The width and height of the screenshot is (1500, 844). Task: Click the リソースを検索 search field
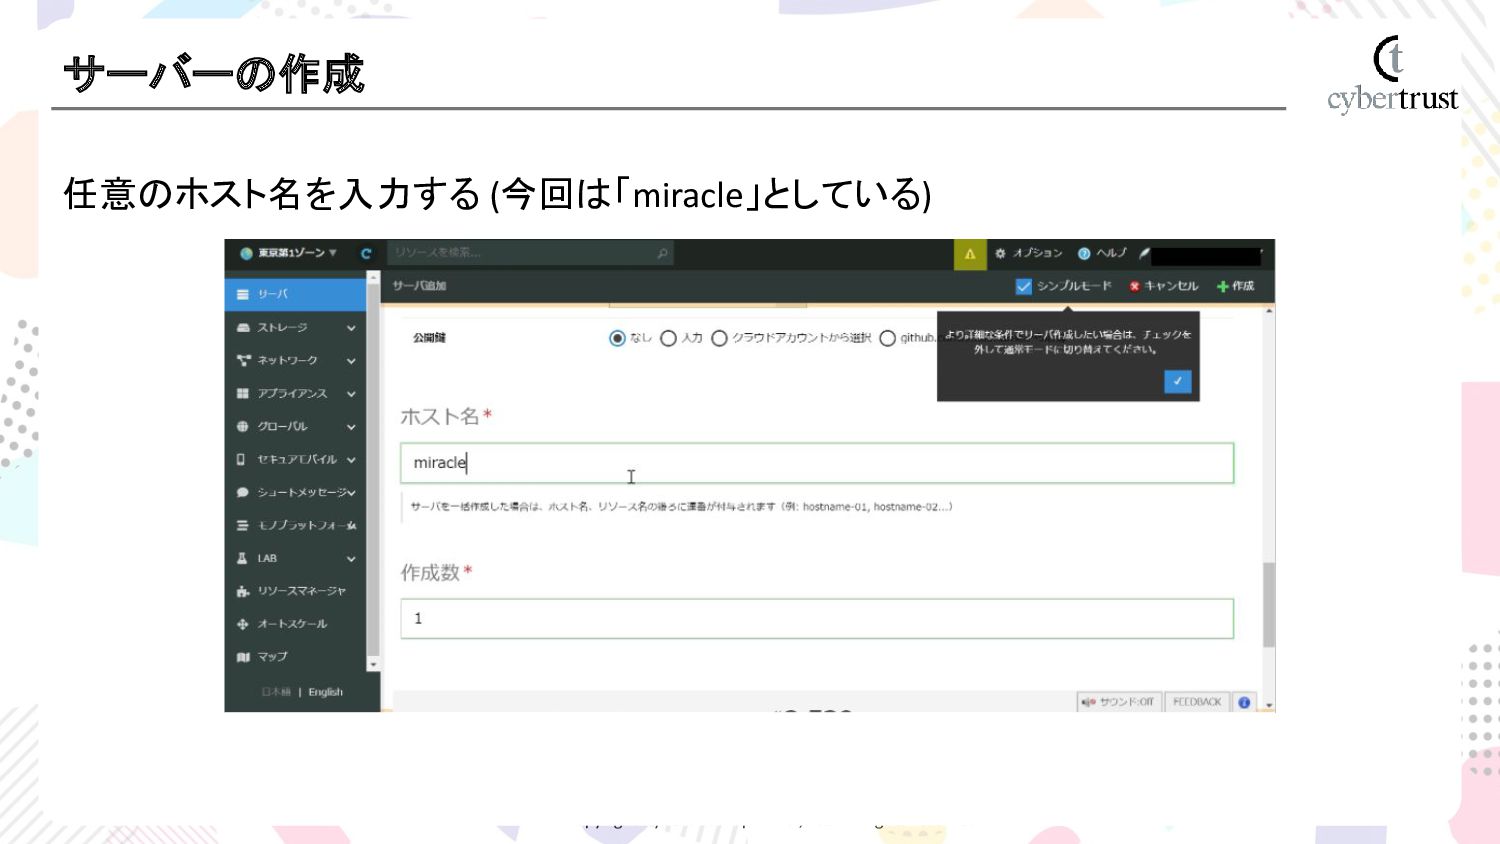click(x=530, y=253)
